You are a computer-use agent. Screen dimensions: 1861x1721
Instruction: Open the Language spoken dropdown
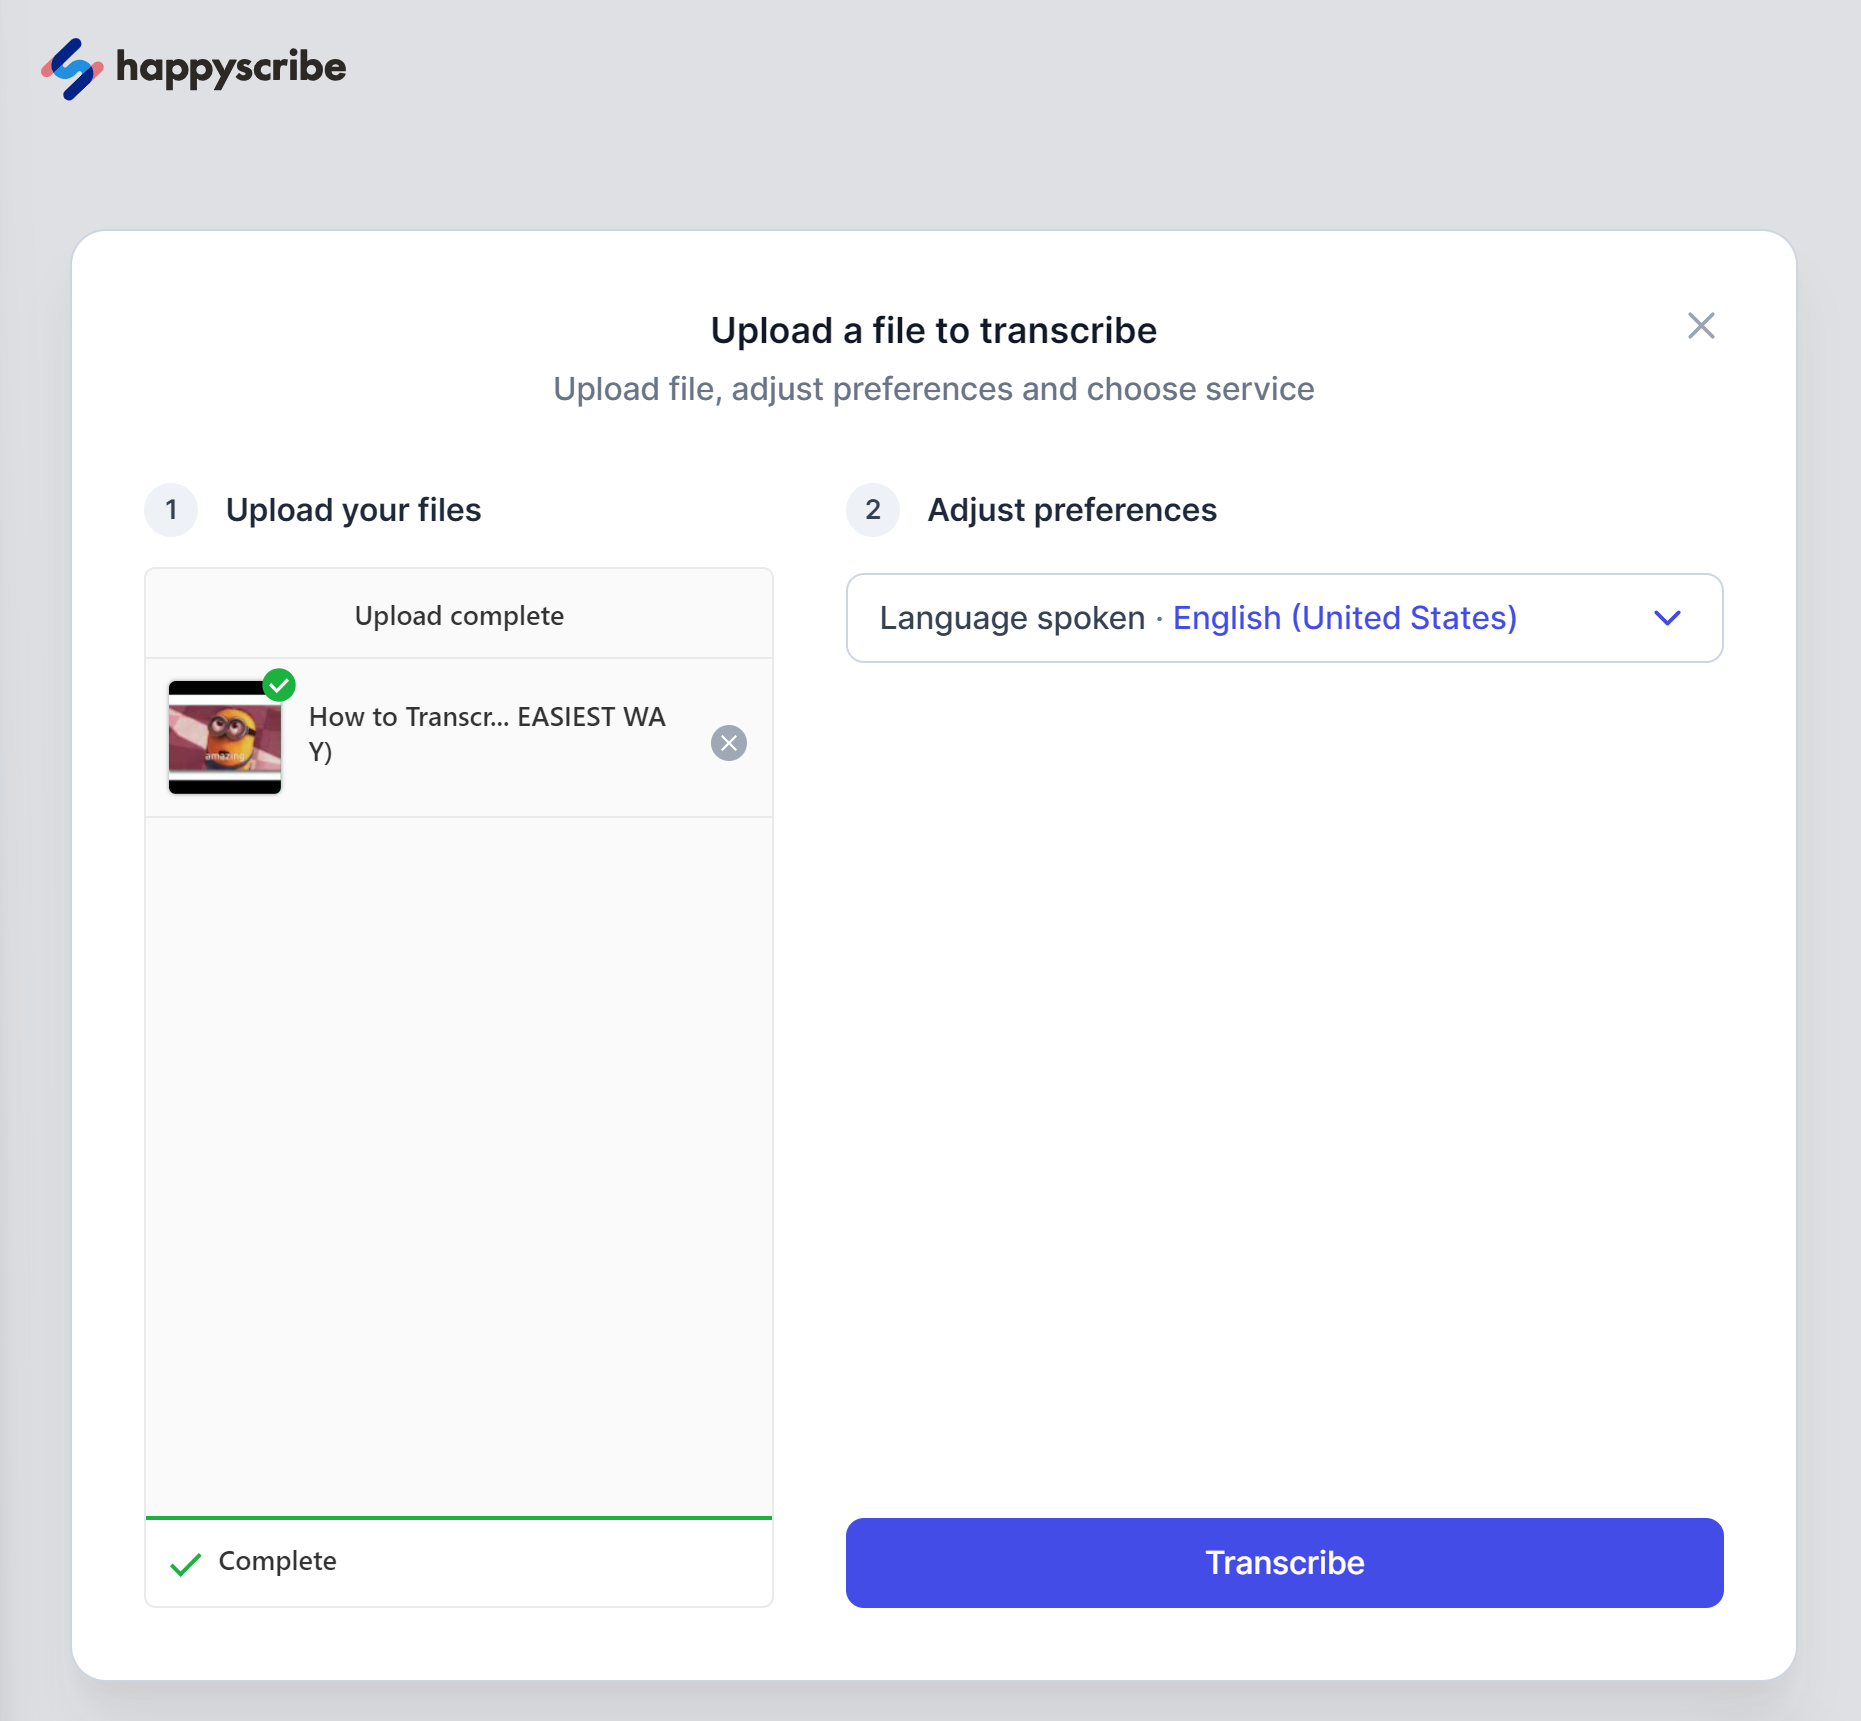point(1284,618)
